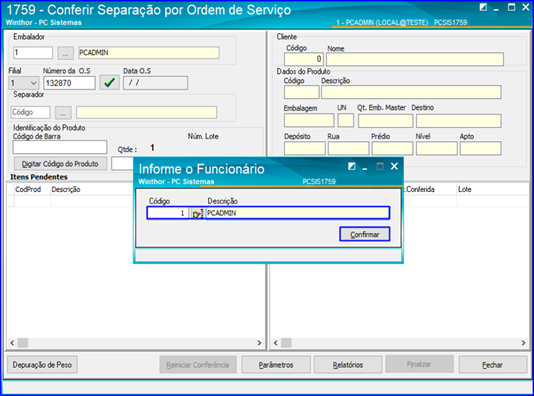Open Depuração de Peso

point(42,365)
